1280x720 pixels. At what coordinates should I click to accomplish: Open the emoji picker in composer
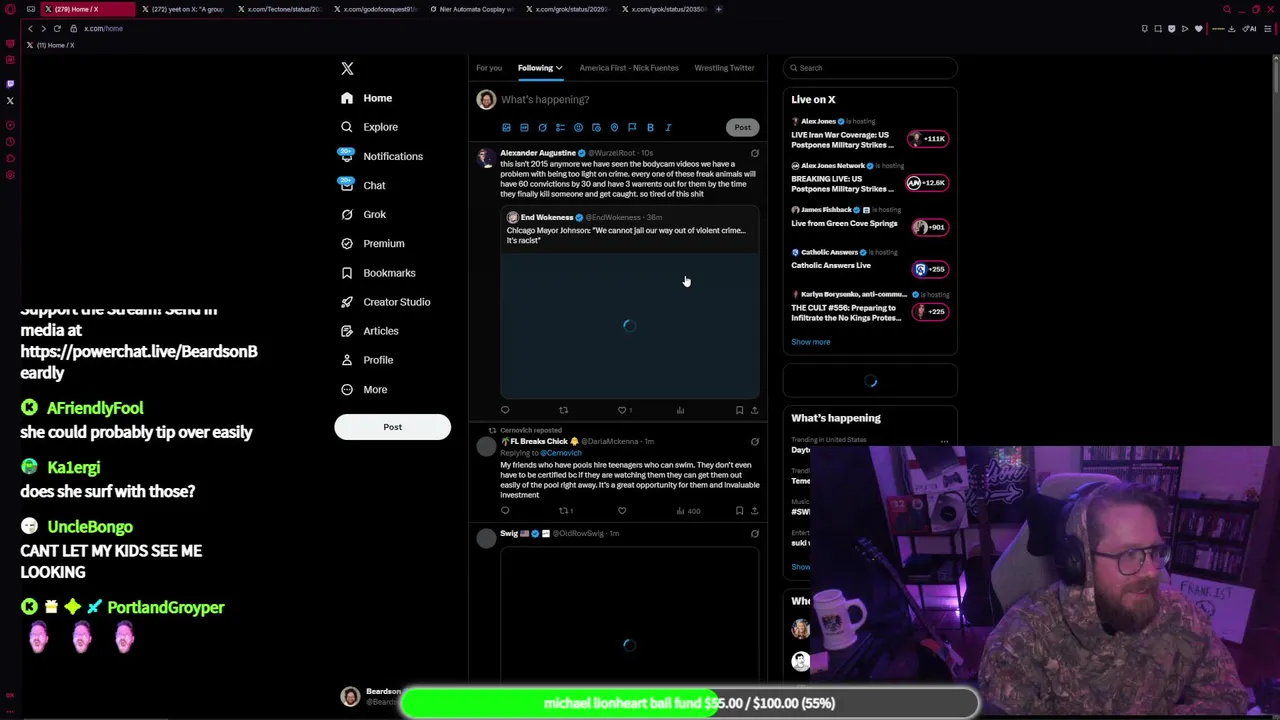[x=578, y=128]
